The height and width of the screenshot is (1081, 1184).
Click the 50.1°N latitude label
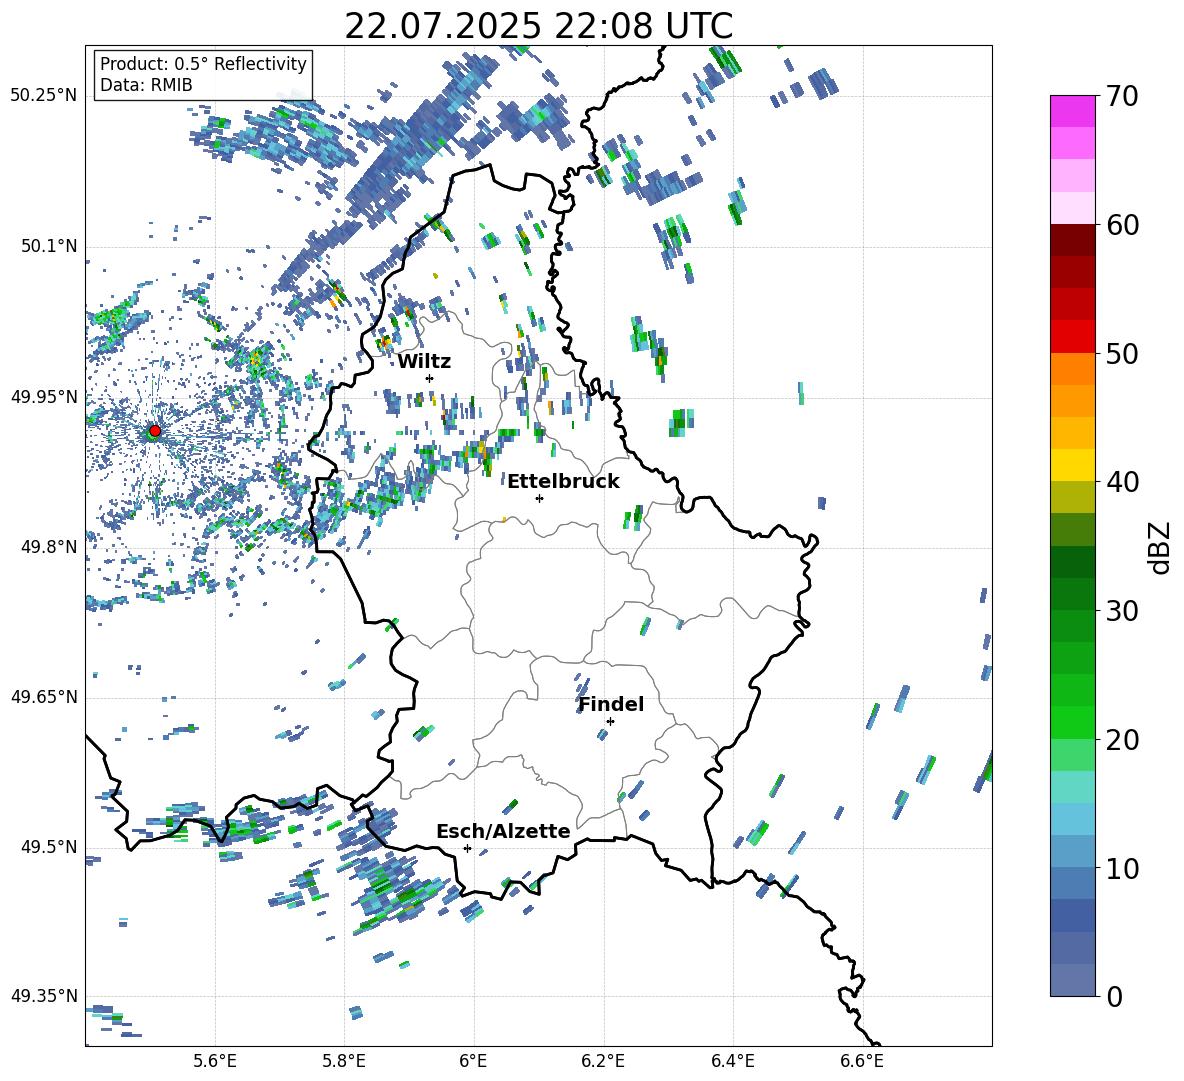(x=50, y=246)
